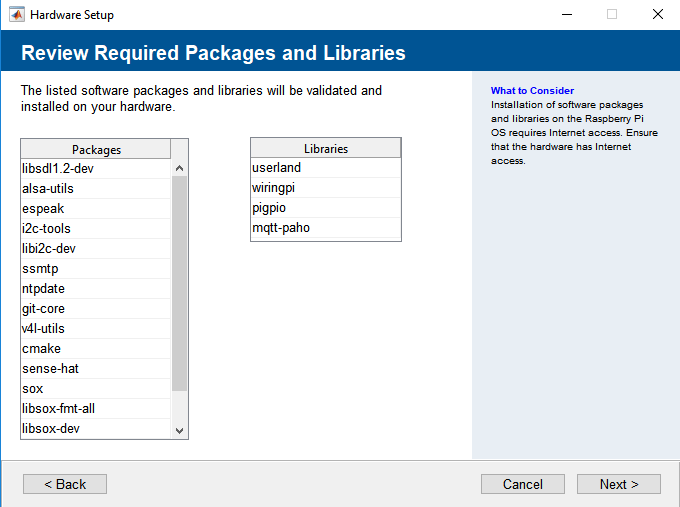
Task: Select userland in the Libraries table
Action: coord(325,168)
